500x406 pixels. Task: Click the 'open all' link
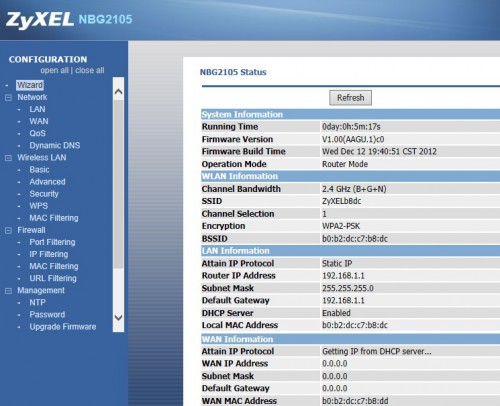click(54, 70)
